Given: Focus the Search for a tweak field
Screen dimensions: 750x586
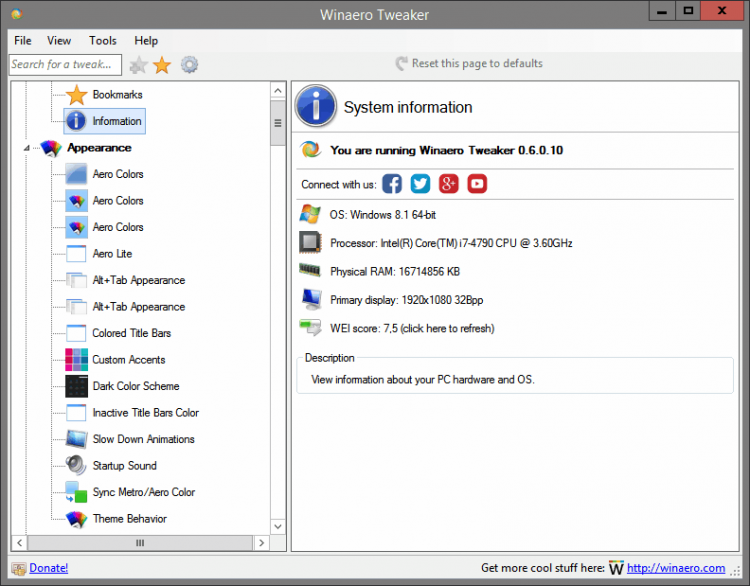Looking at the screenshot, I should 65,65.
